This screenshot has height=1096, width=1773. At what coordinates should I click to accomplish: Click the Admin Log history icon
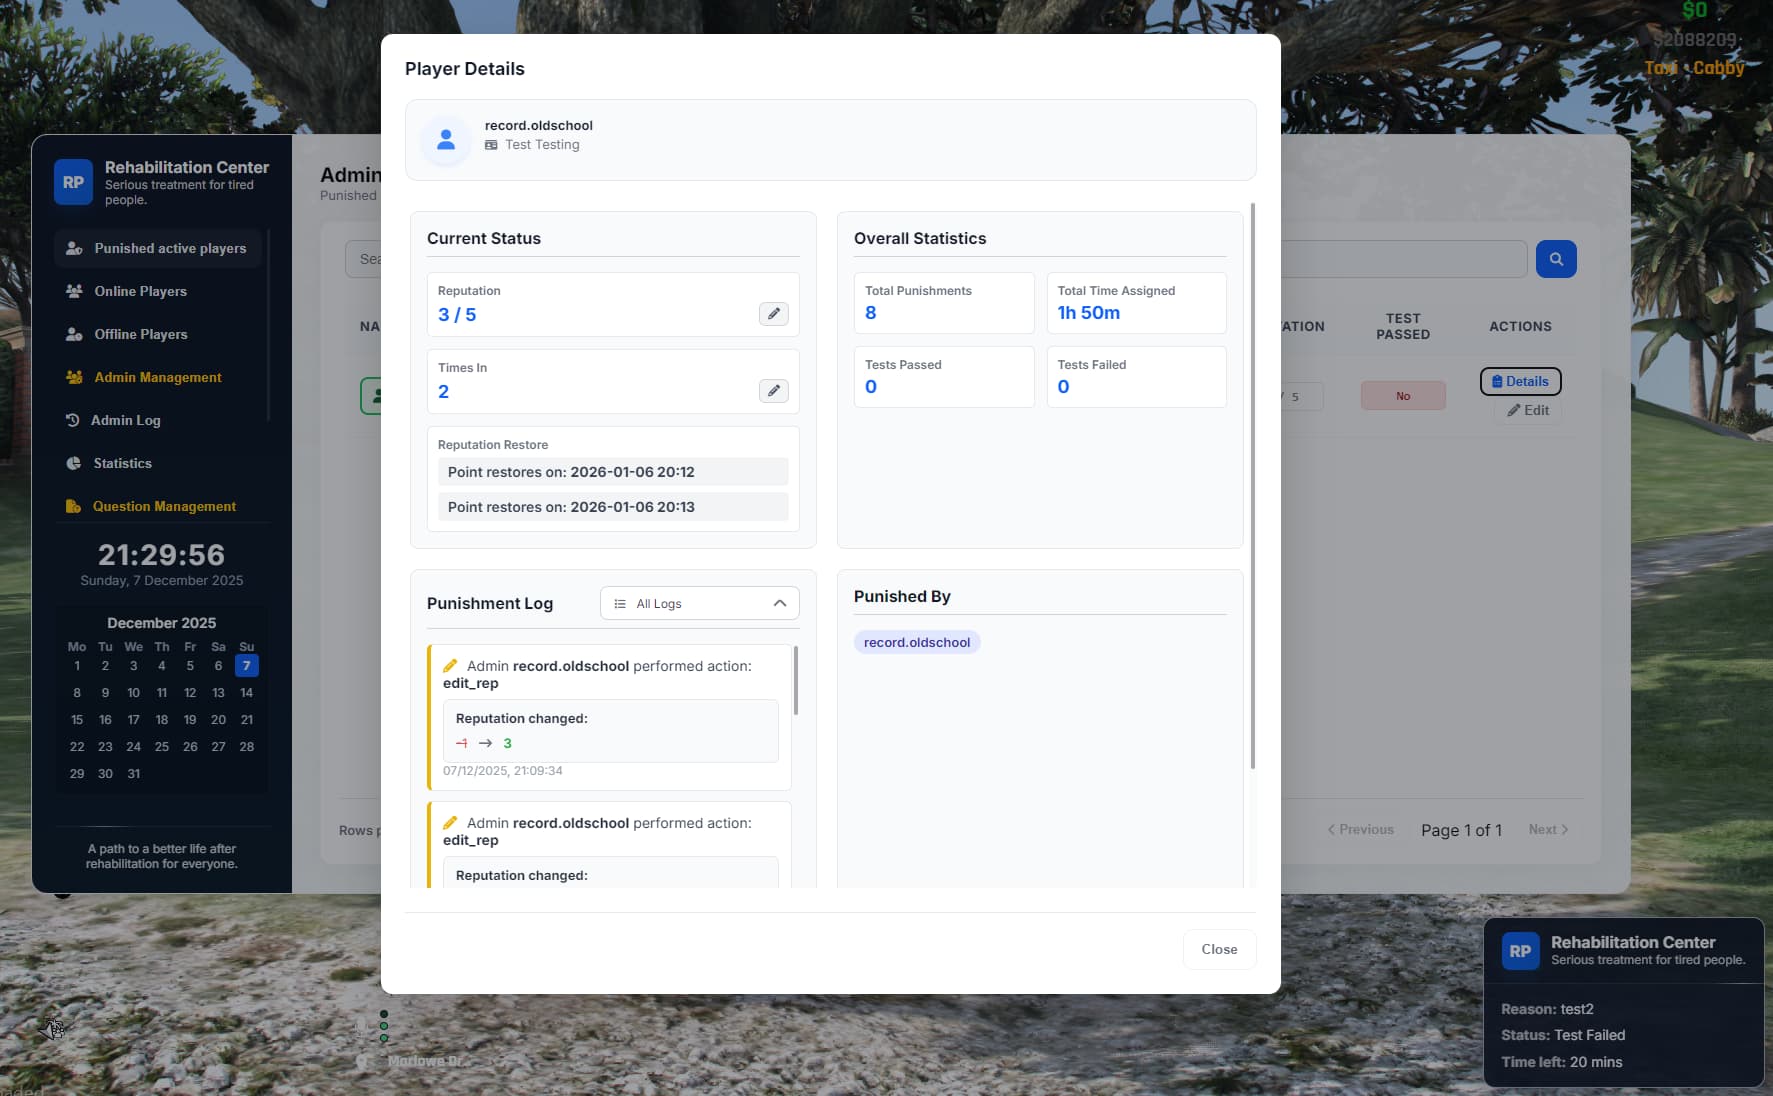[72, 420]
